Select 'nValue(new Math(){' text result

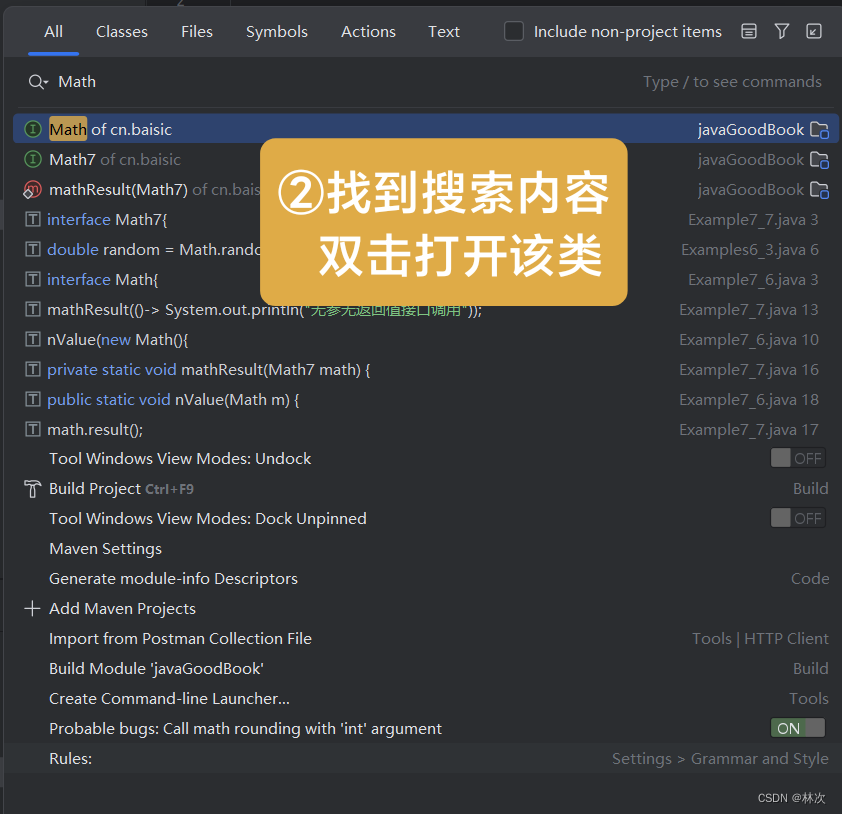(x=426, y=340)
